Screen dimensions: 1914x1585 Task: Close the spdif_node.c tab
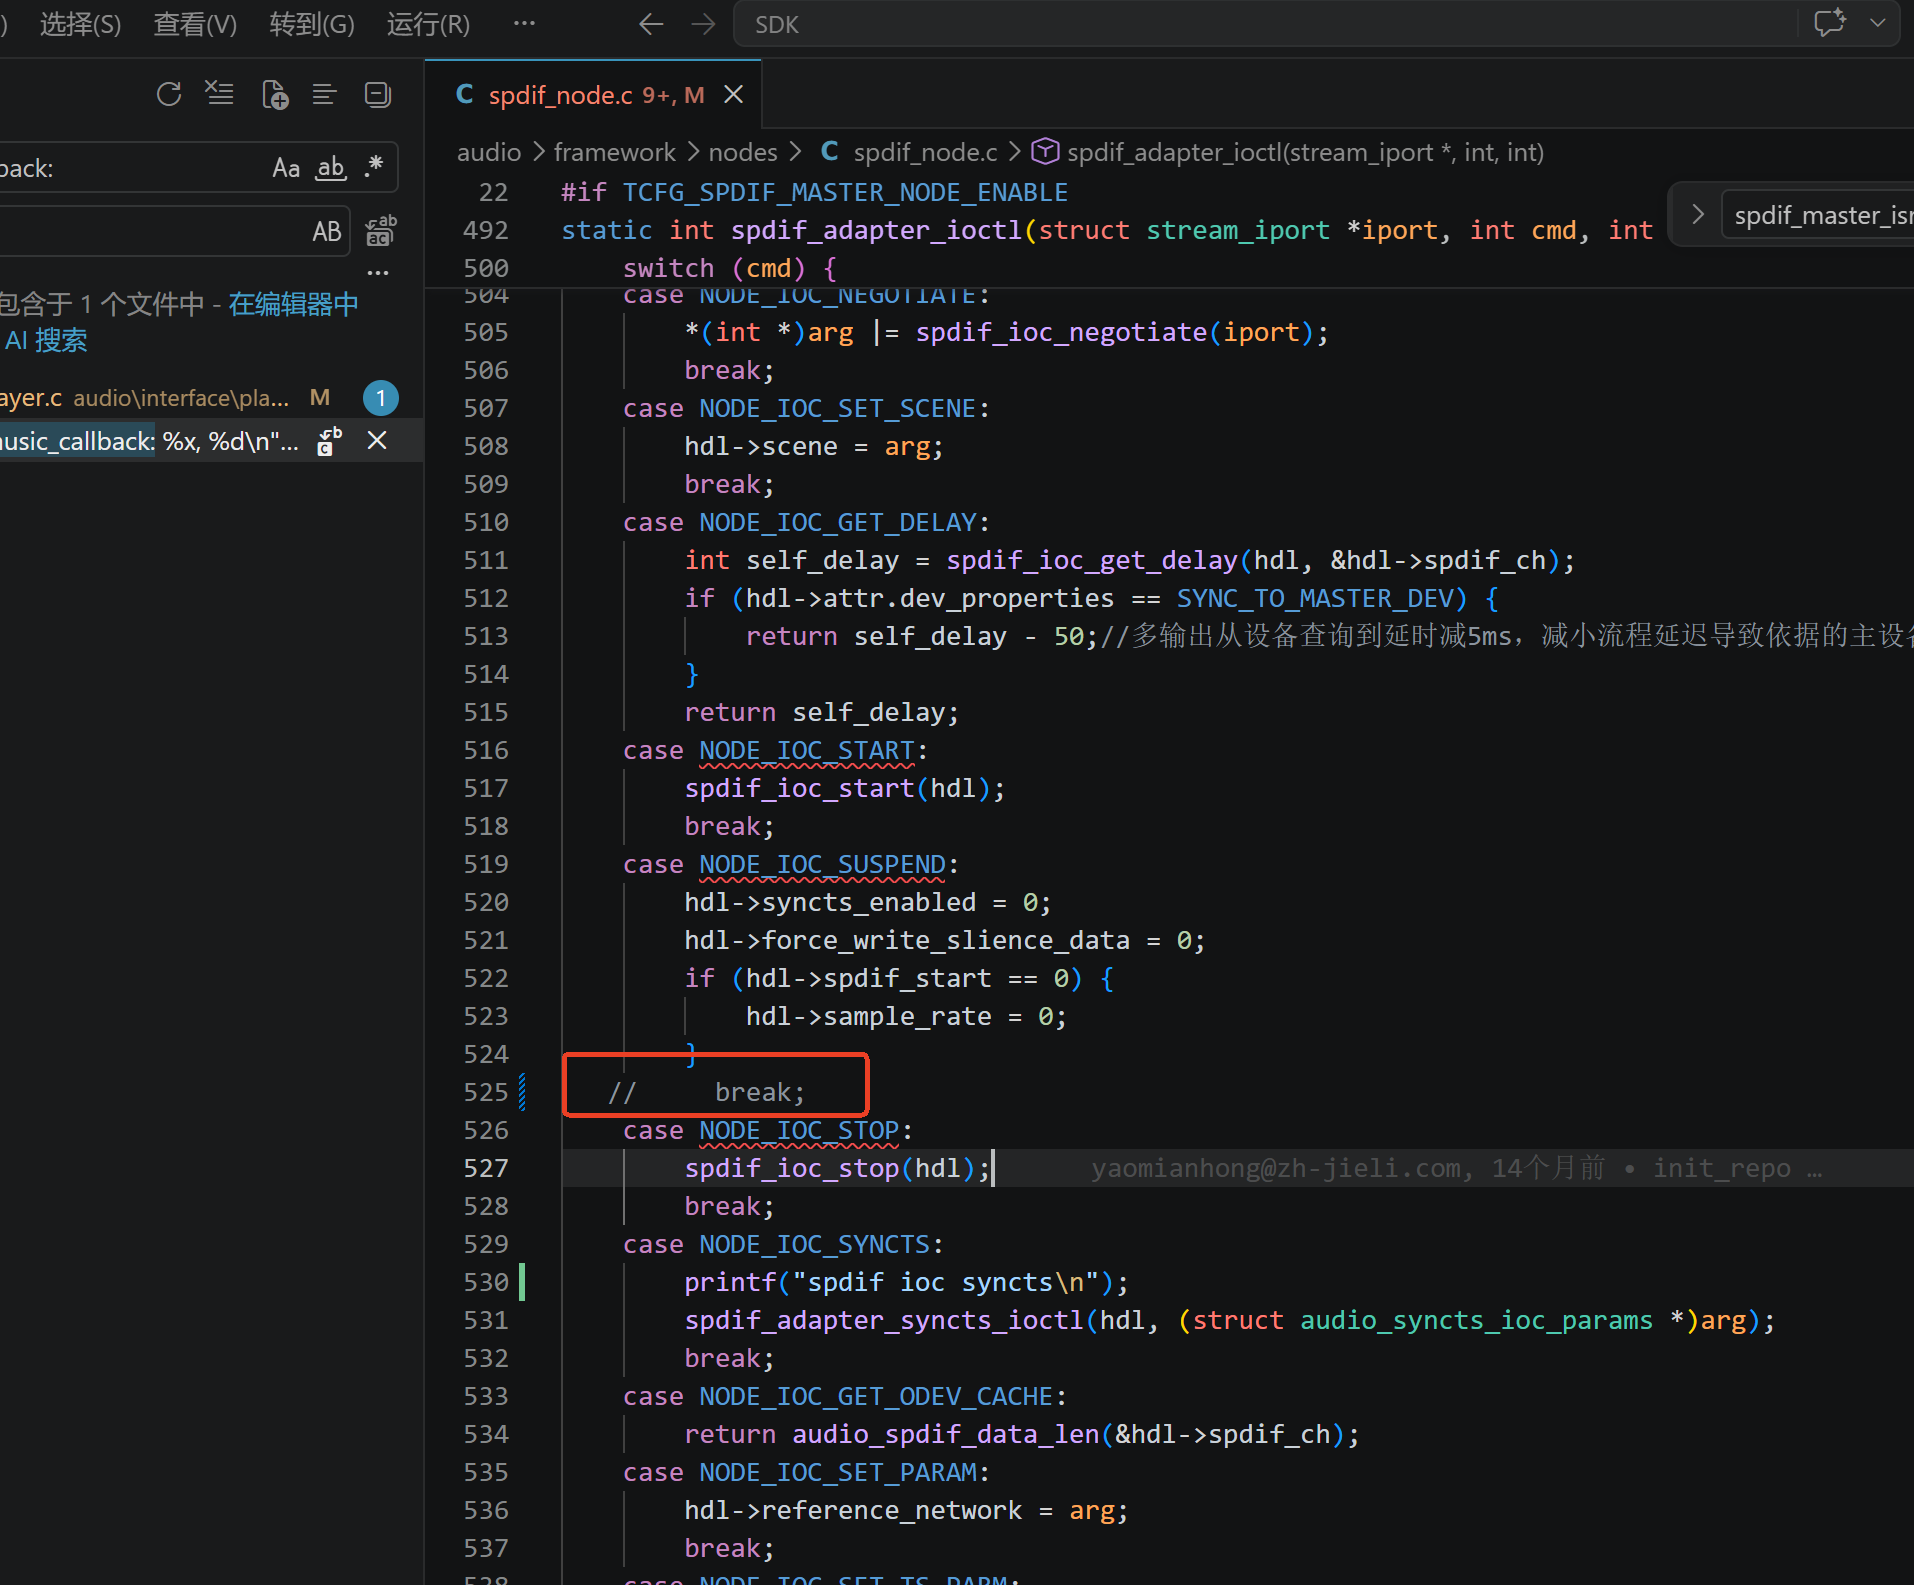pyautogui.click(x=734, y=94)
